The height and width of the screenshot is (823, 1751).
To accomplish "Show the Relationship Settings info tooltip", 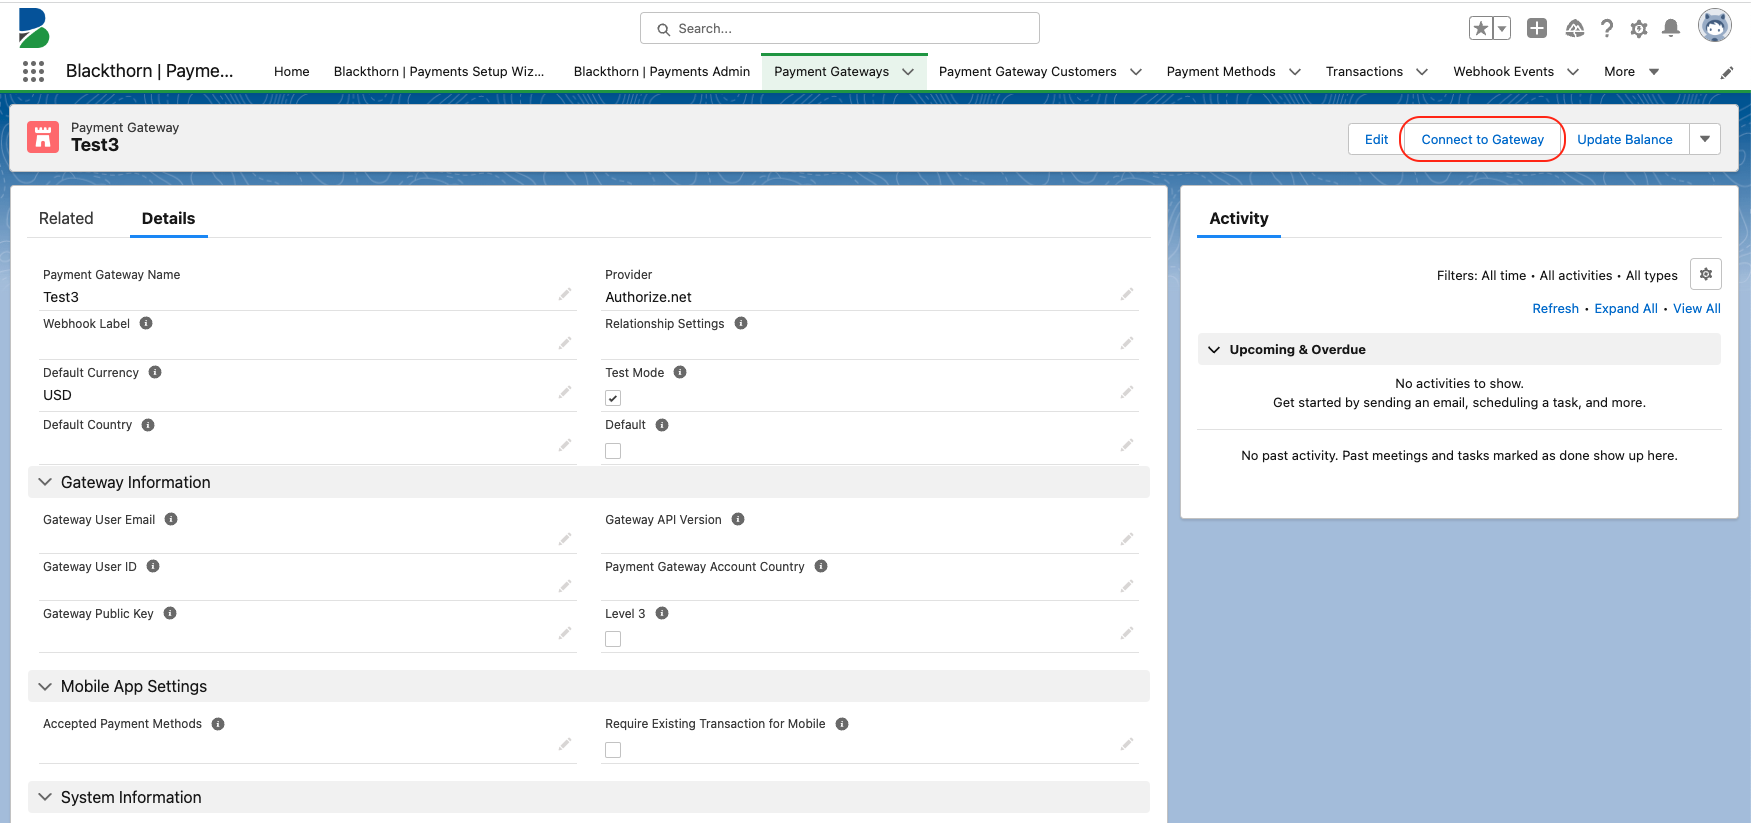I will [x=741, y=323].
